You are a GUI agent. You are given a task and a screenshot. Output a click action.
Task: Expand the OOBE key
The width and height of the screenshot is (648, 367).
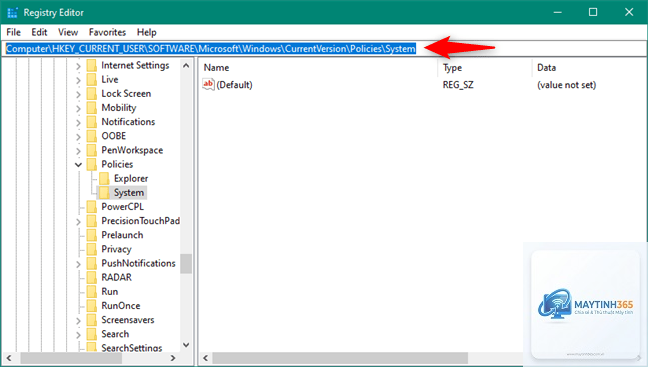point(78,136)
